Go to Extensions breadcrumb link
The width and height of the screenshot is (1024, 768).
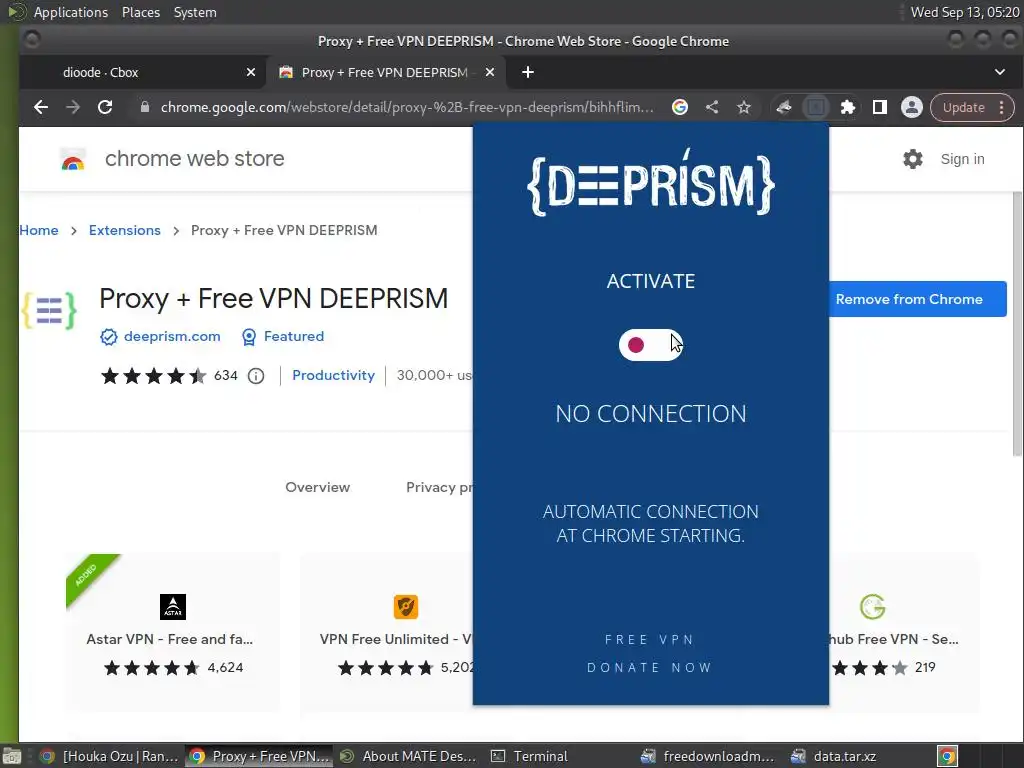(x=125, y=230)
